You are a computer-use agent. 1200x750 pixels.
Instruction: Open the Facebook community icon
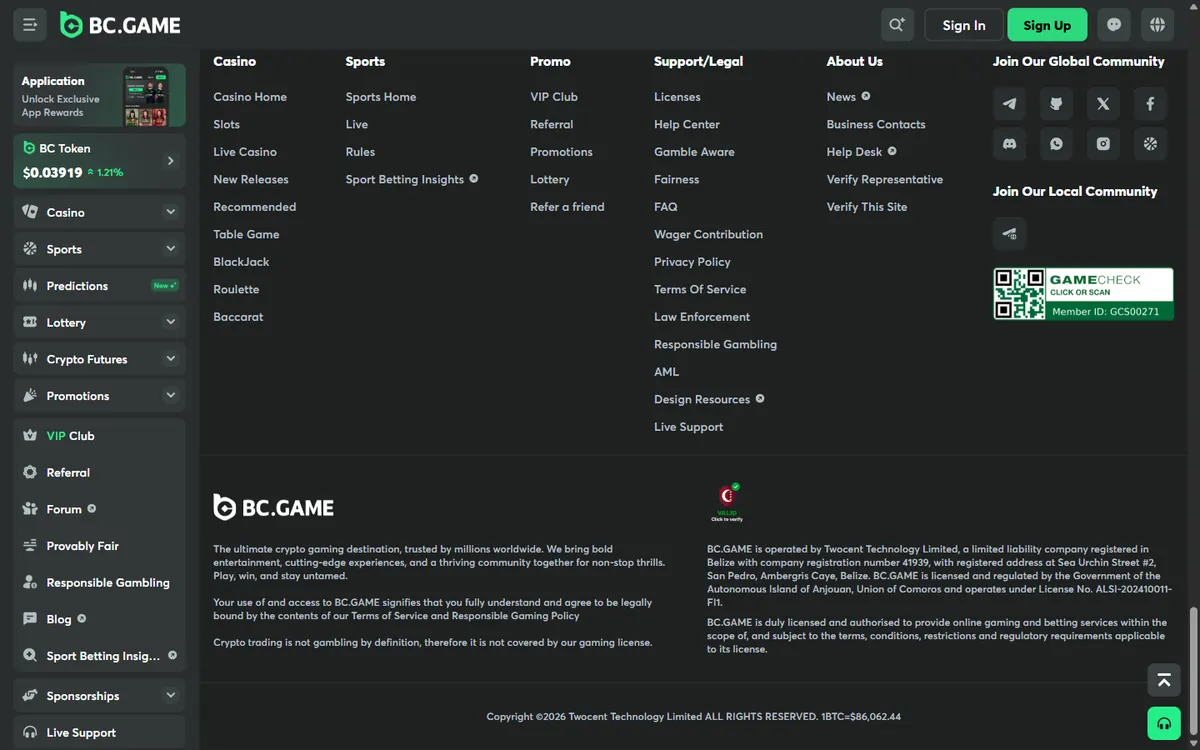point(1150,104)
